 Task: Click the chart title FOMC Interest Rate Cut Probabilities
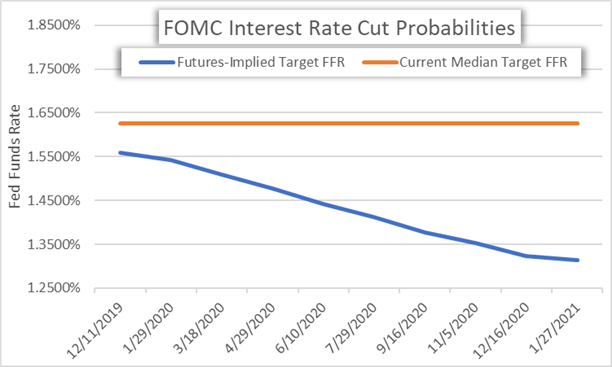(339, 28)
